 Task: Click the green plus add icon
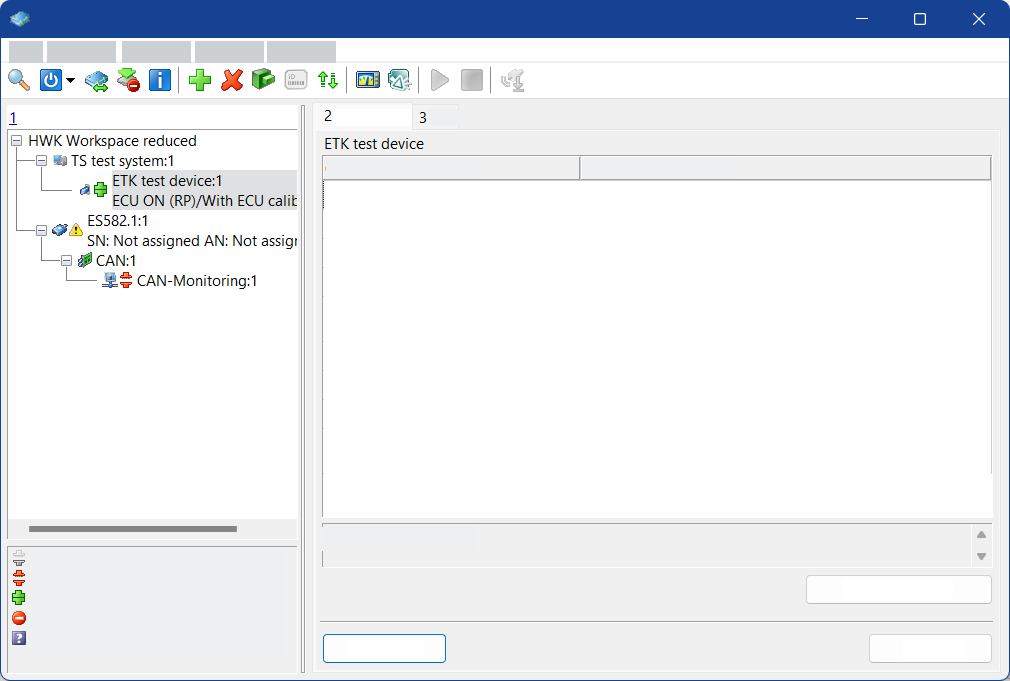click(x=200, y=80)
